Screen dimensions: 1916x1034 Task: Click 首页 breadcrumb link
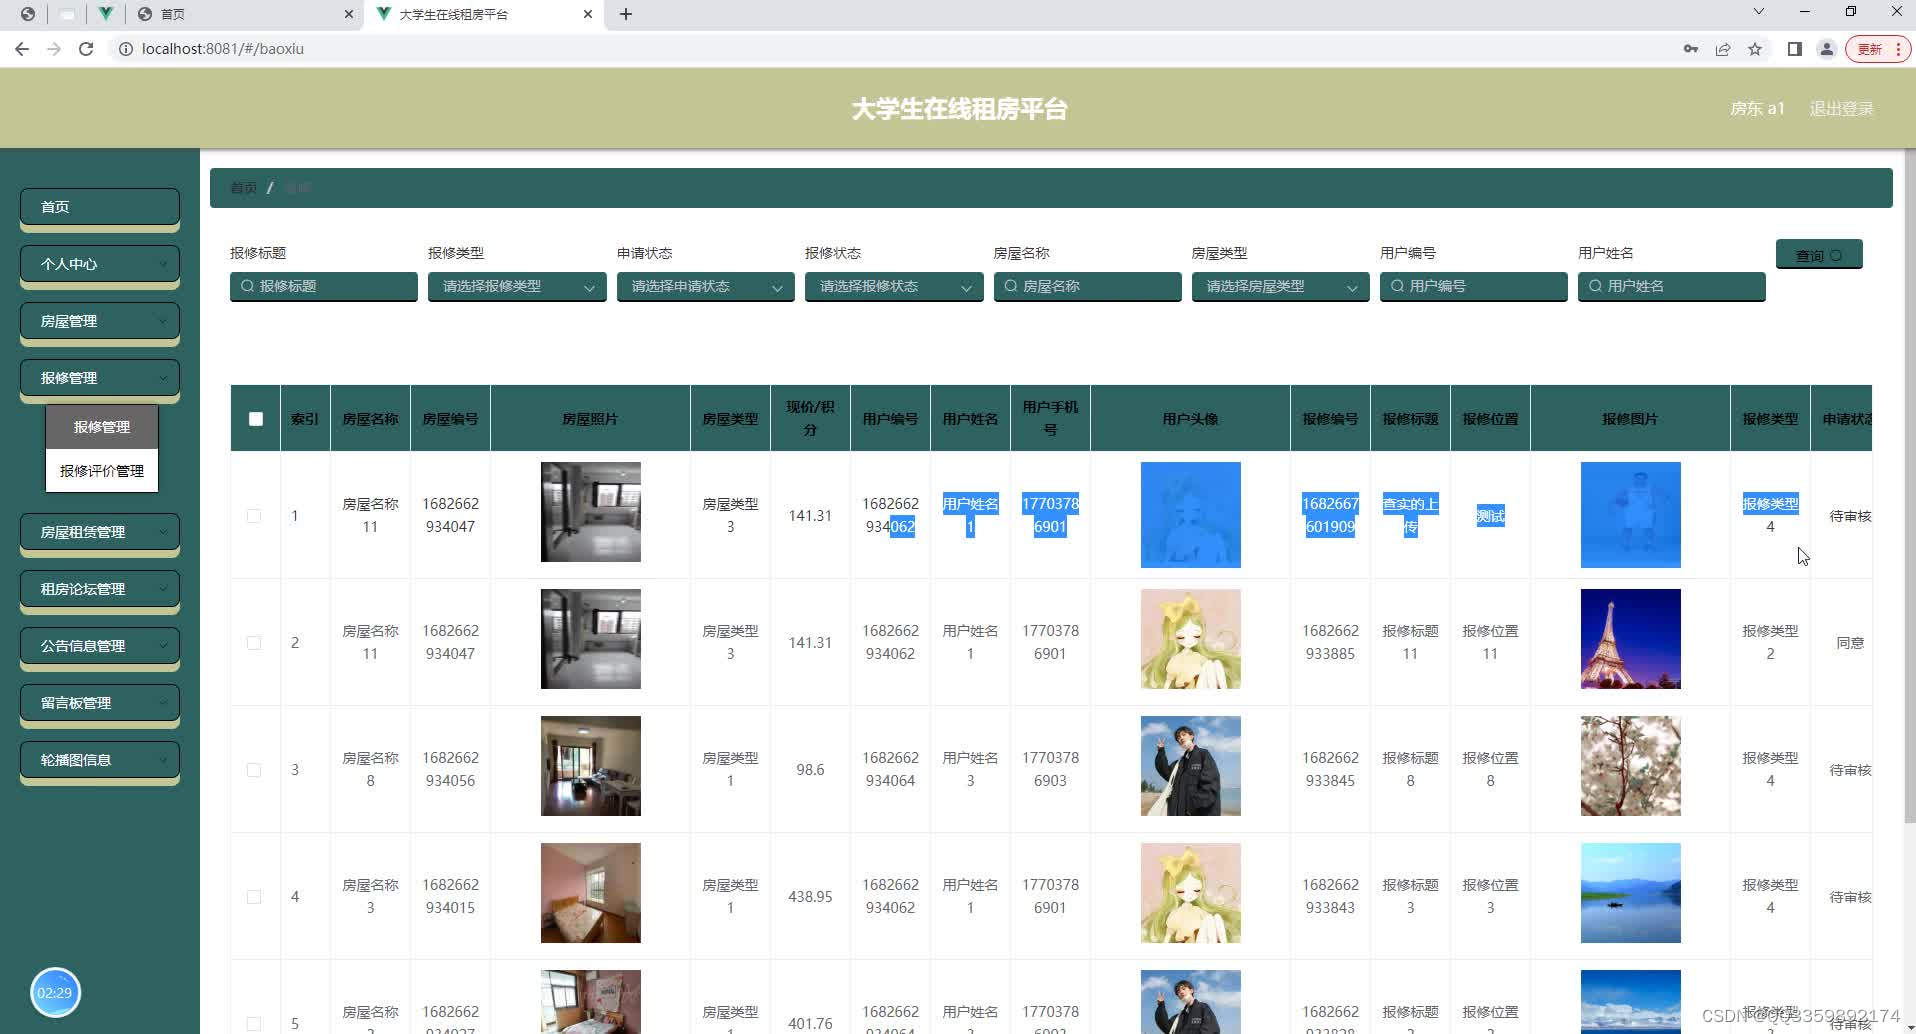243,188
